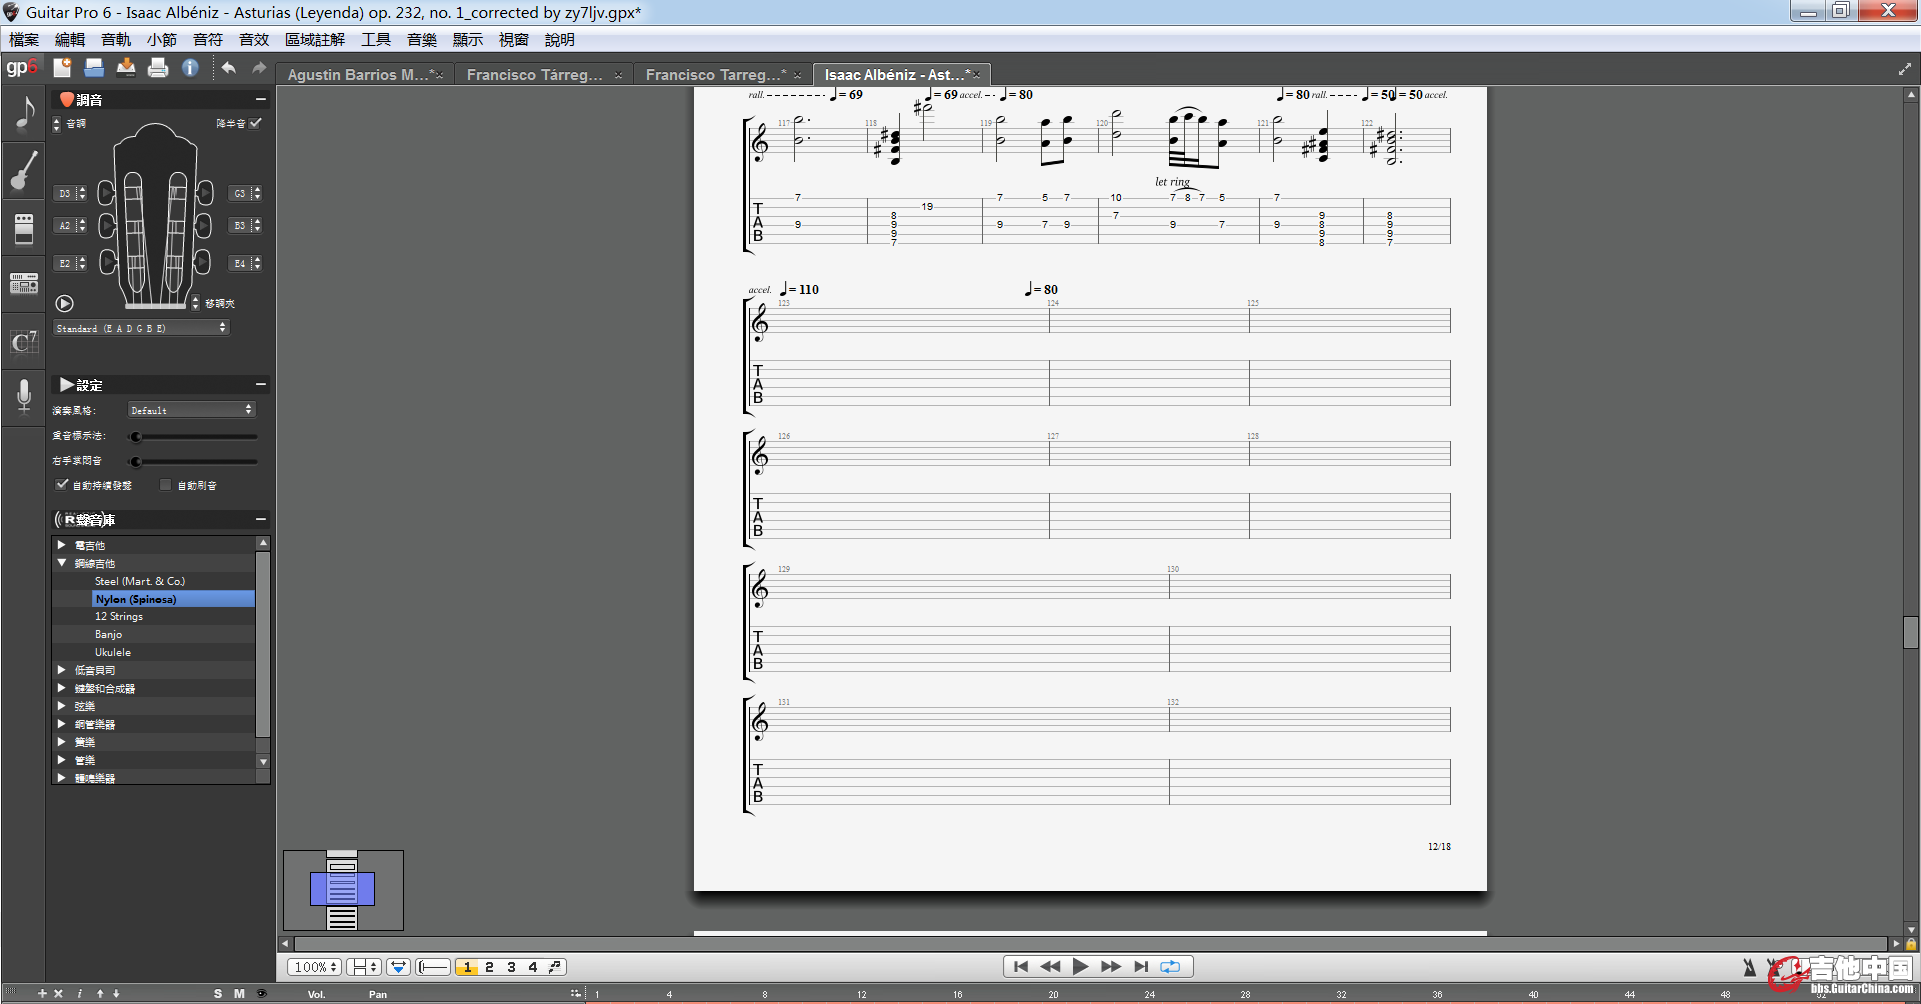
Task: Select voice 2
Action: (489, 967)
